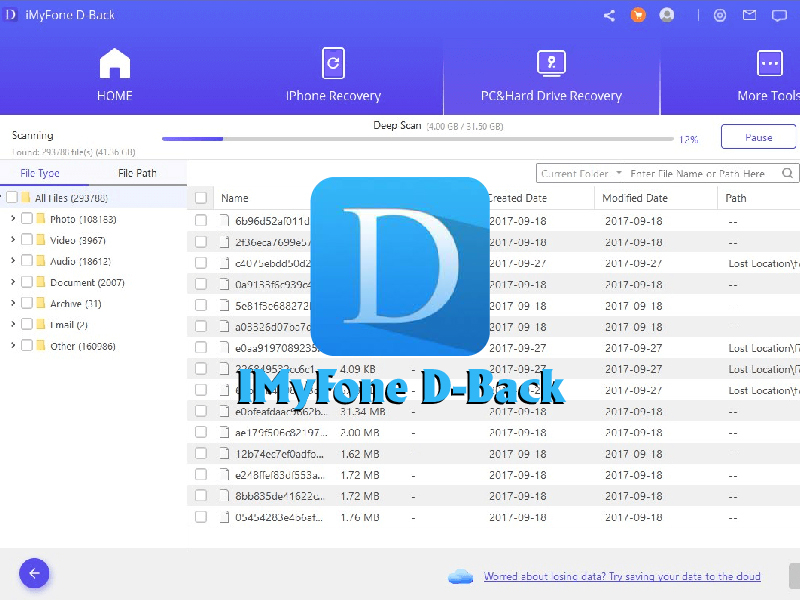Select the Other (160986) tree item

83,346
